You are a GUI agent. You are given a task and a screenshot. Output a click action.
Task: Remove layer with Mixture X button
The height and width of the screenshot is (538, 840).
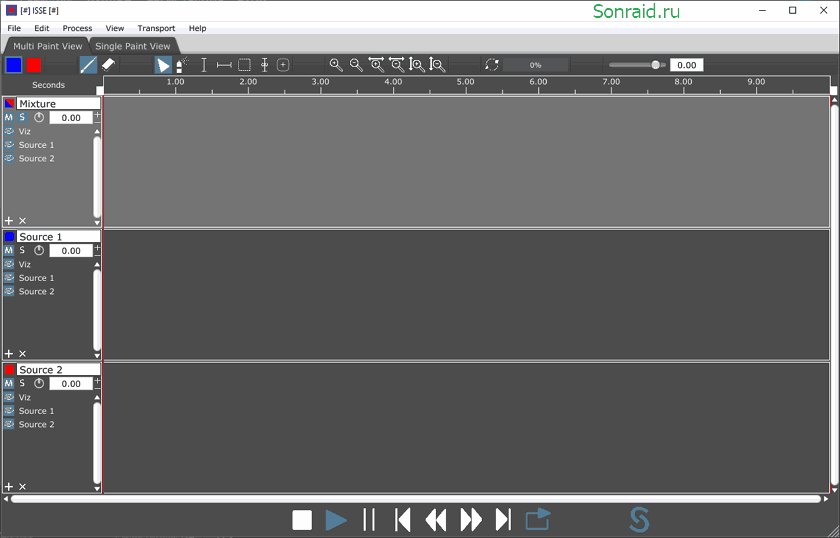tap(22, 221)
